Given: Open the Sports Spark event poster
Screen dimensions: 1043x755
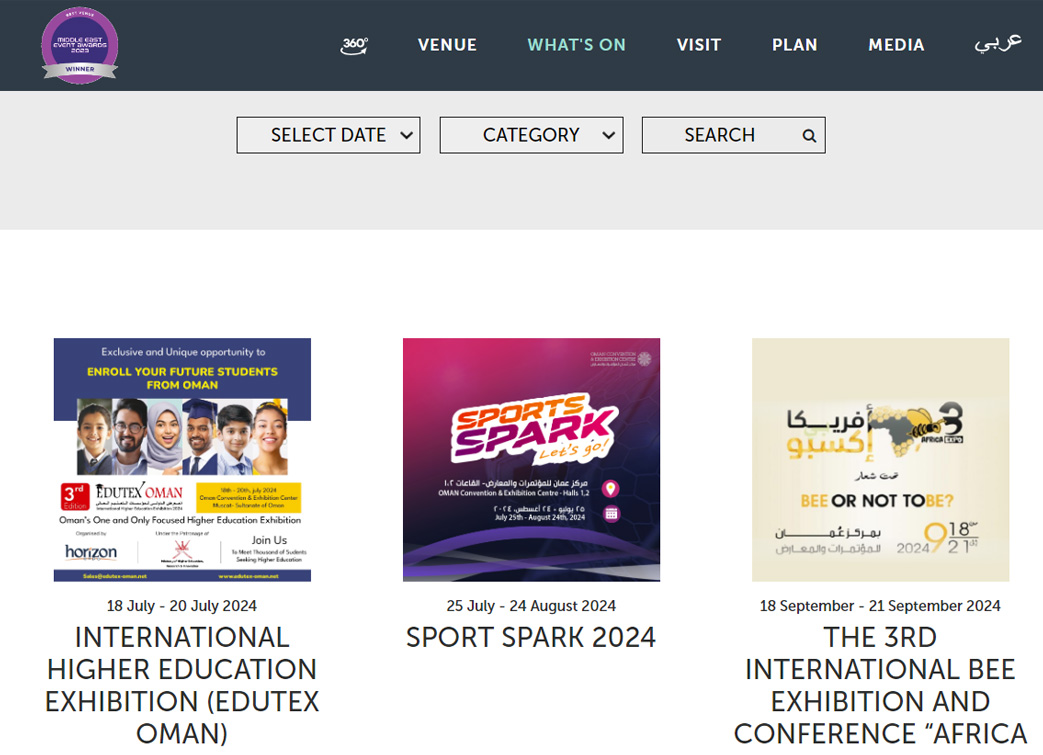Looking at the screenshot, I should 531,459.
